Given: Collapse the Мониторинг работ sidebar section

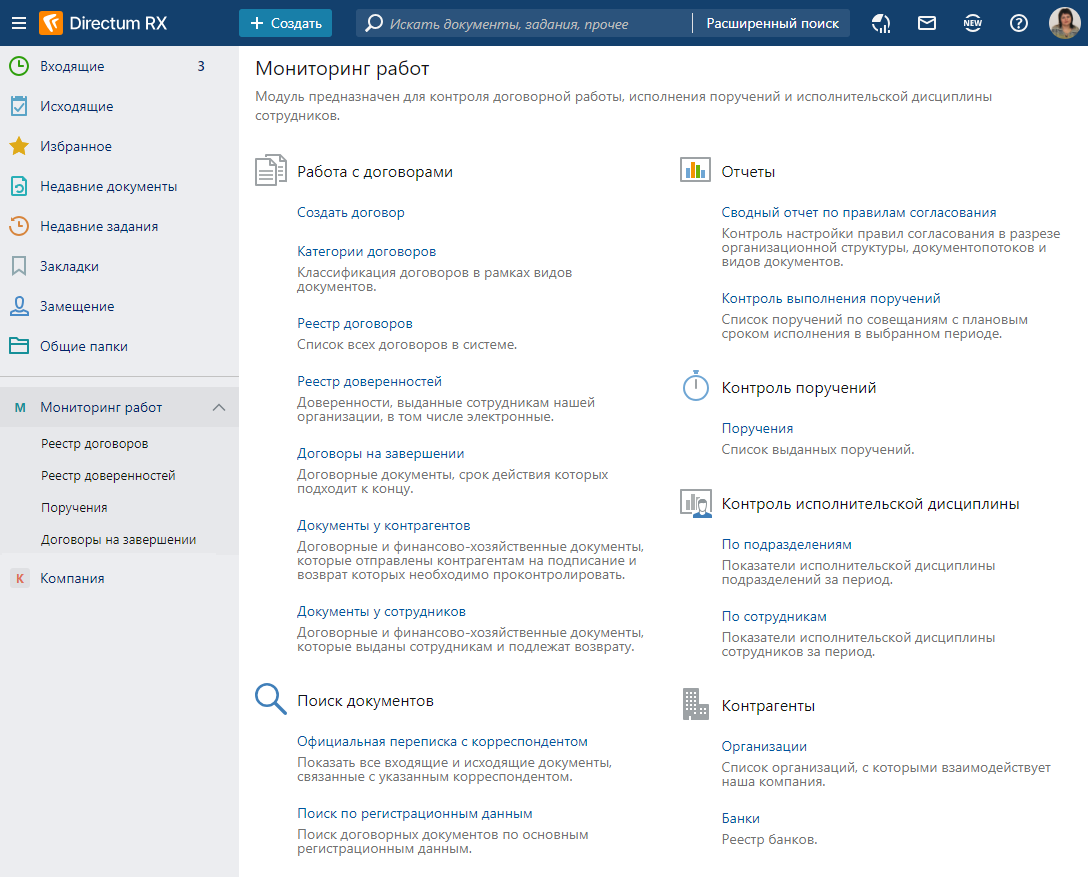Looking at the screenshot, I should pyautogui.click(x=219, y=407).
